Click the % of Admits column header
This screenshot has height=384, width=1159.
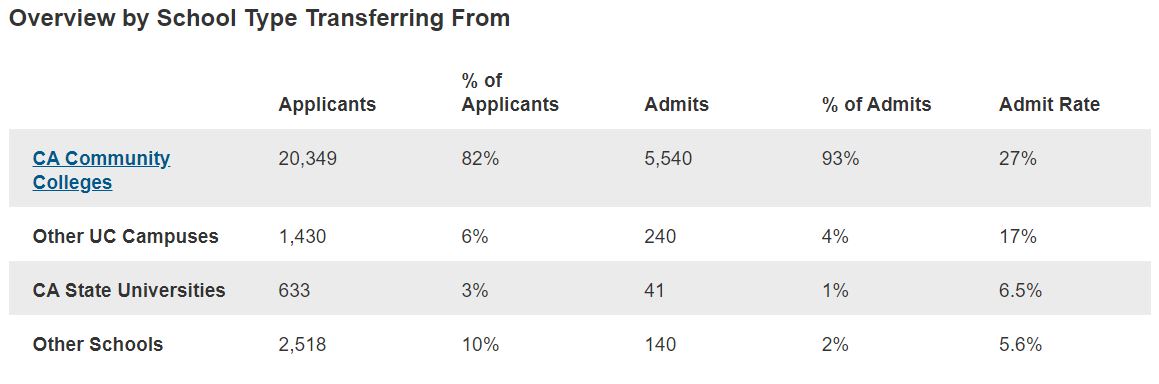pos(877,105)
